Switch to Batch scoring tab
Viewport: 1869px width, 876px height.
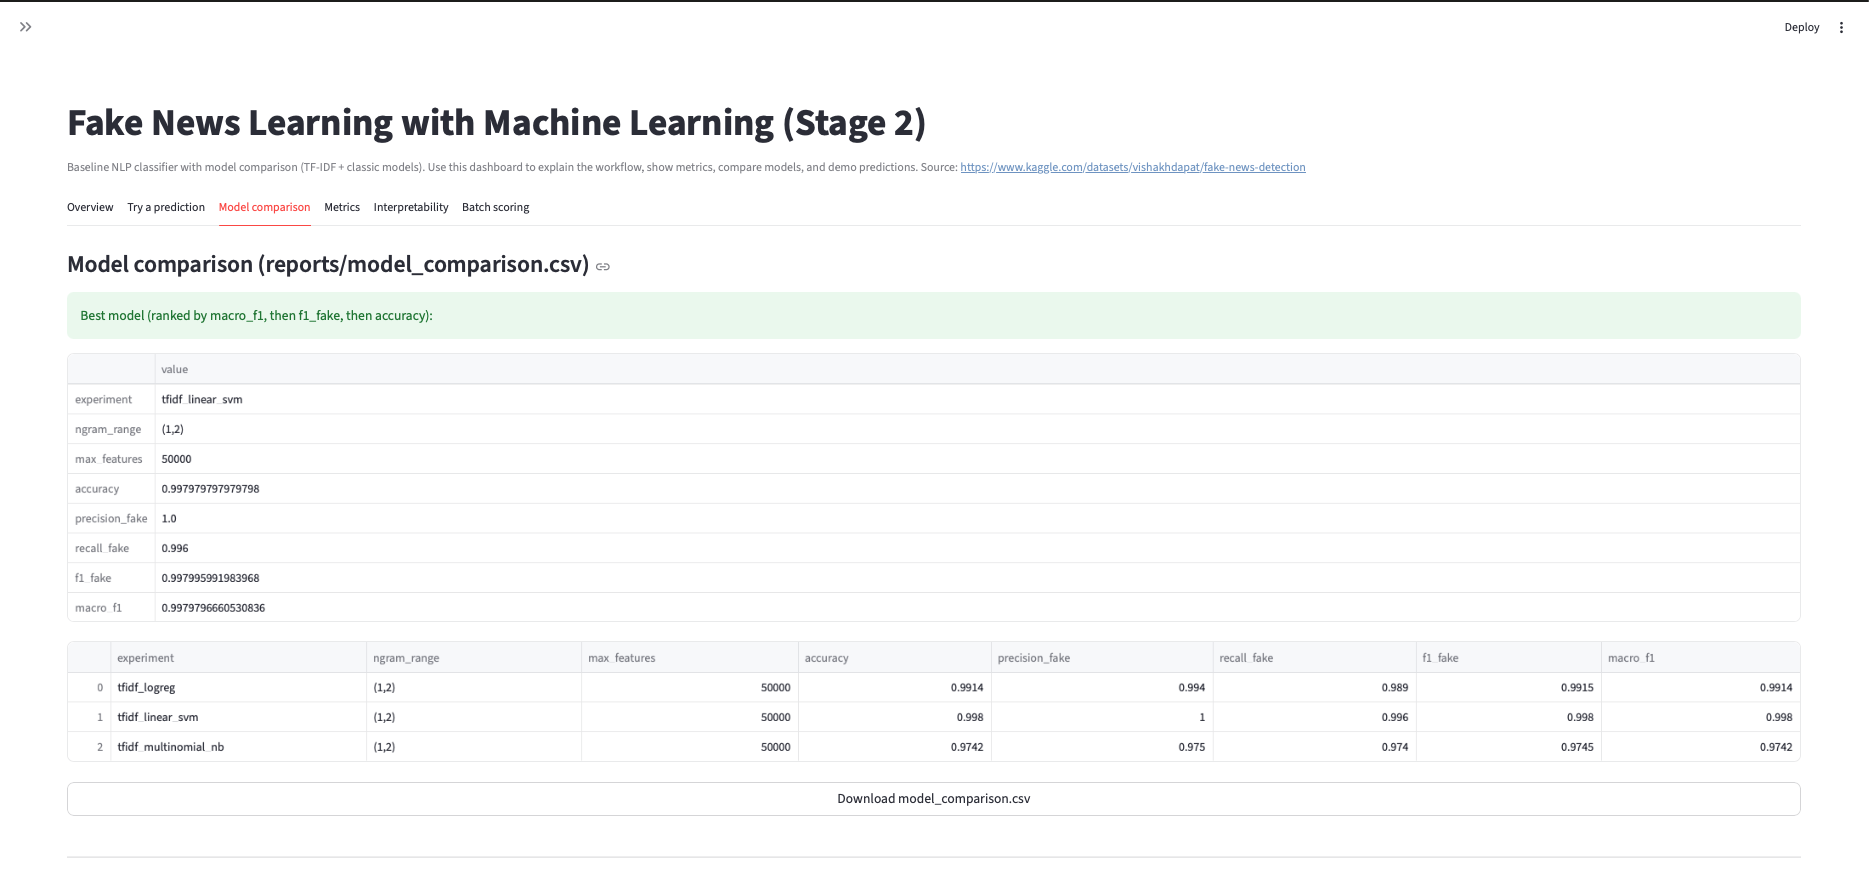[x=495, y=207]
